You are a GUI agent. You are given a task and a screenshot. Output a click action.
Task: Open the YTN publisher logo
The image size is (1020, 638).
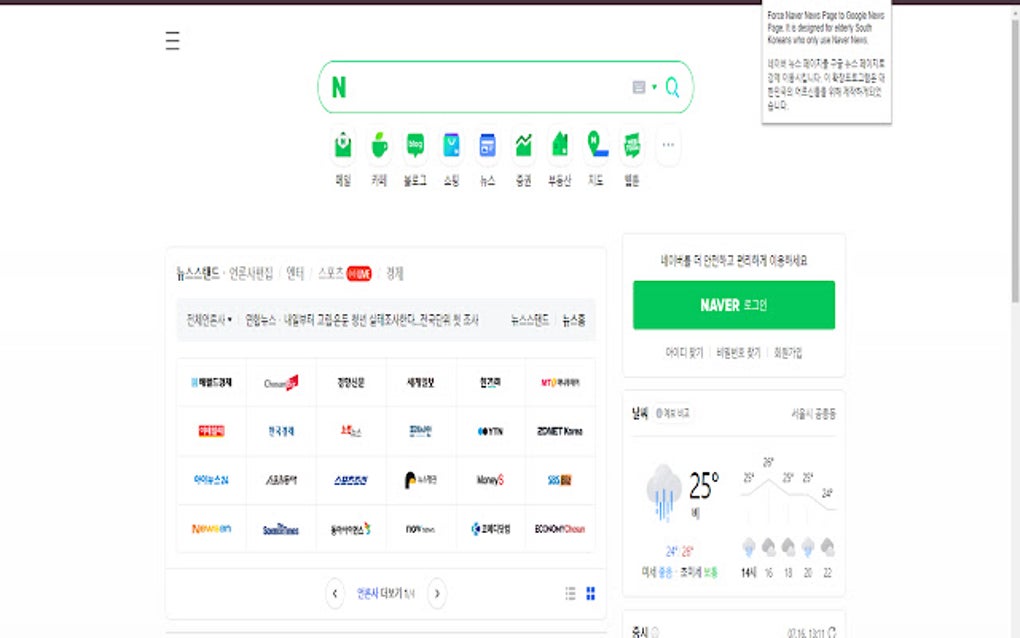[490, 431]
